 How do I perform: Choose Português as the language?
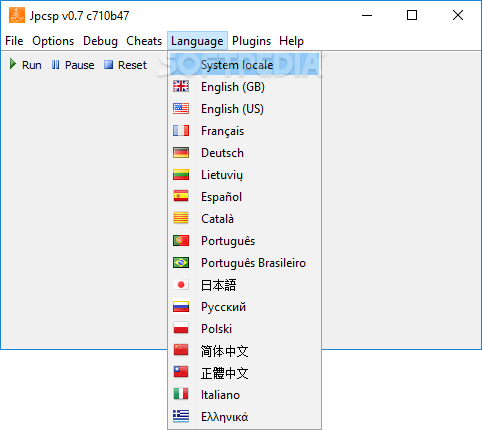click(244, 241)
